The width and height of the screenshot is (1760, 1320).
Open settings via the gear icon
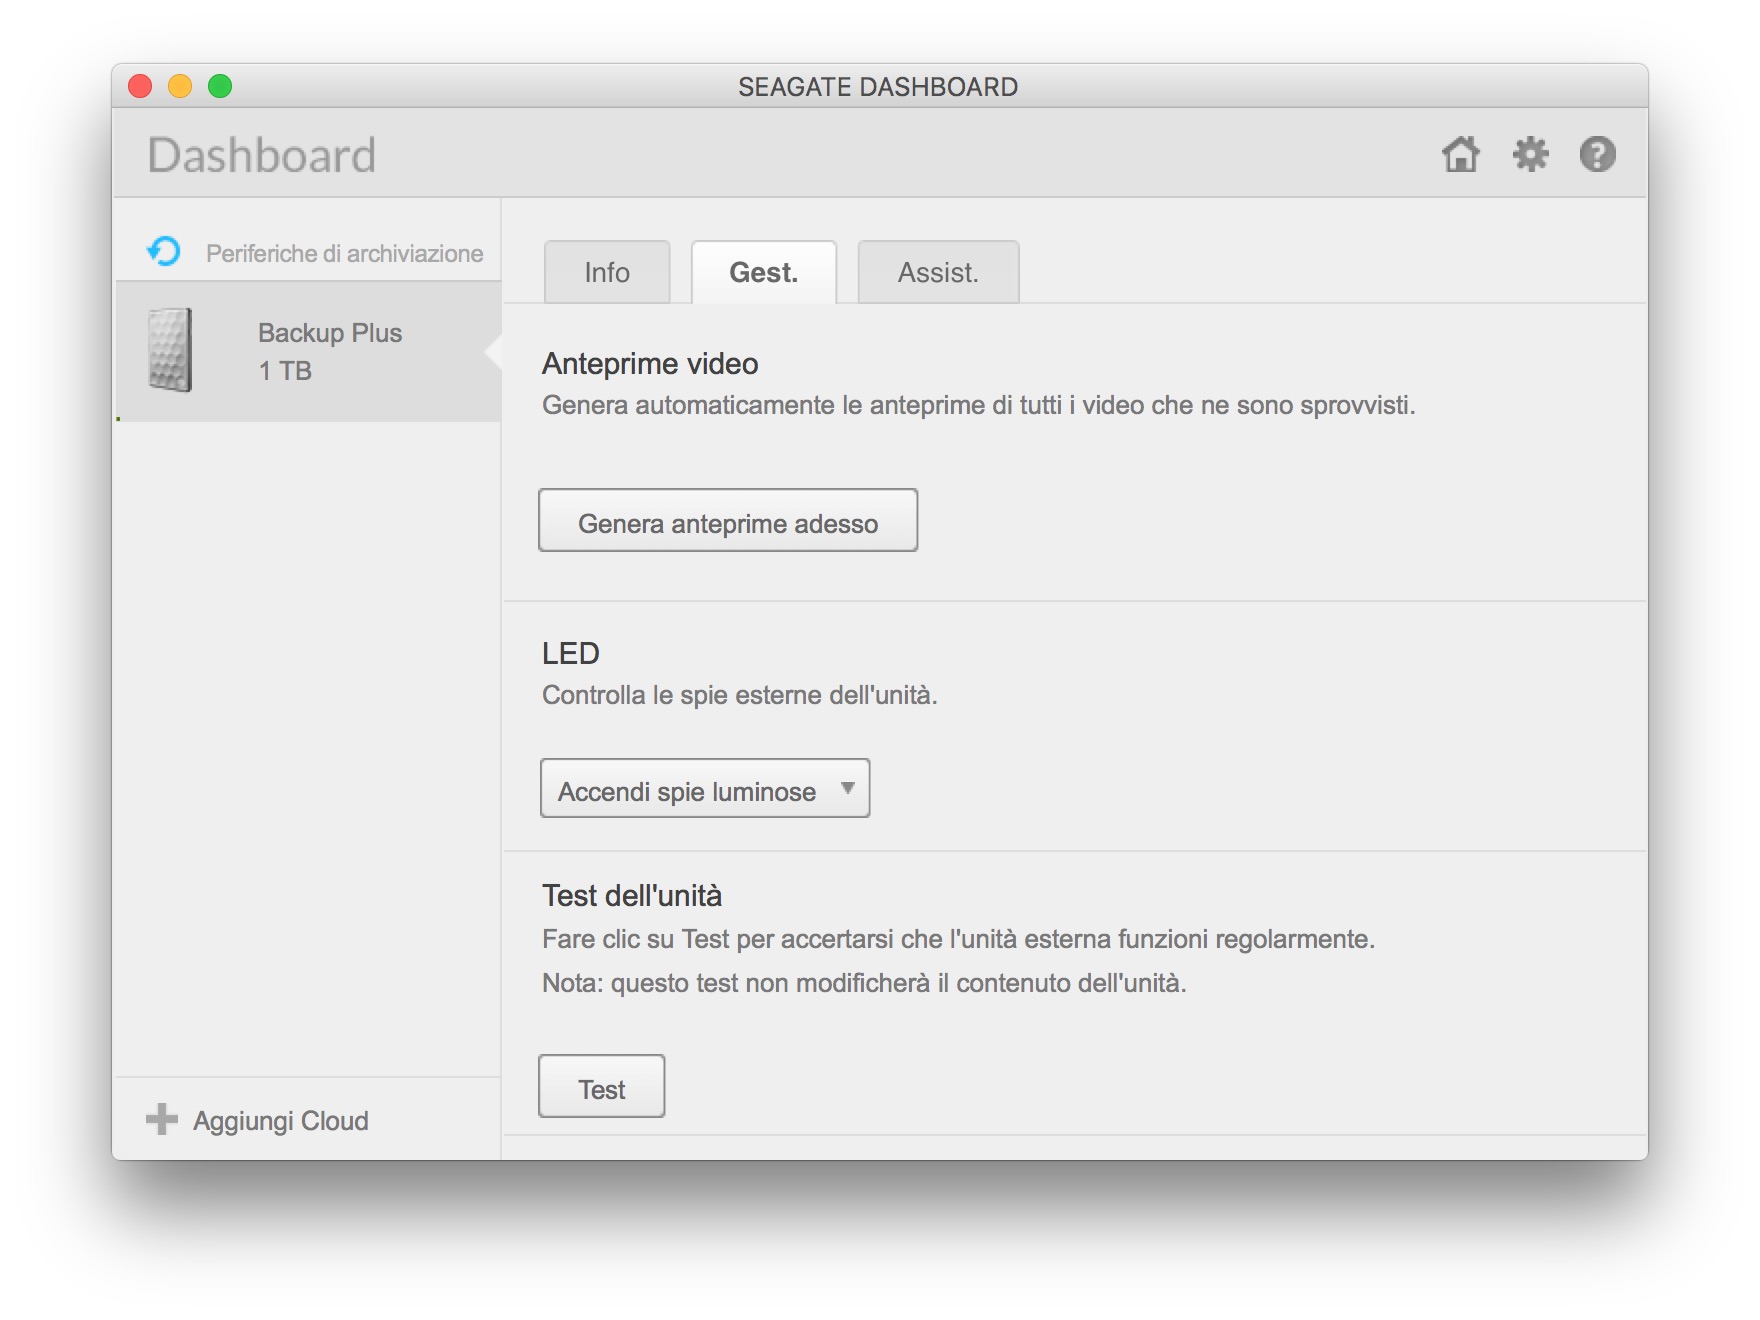1530,155
